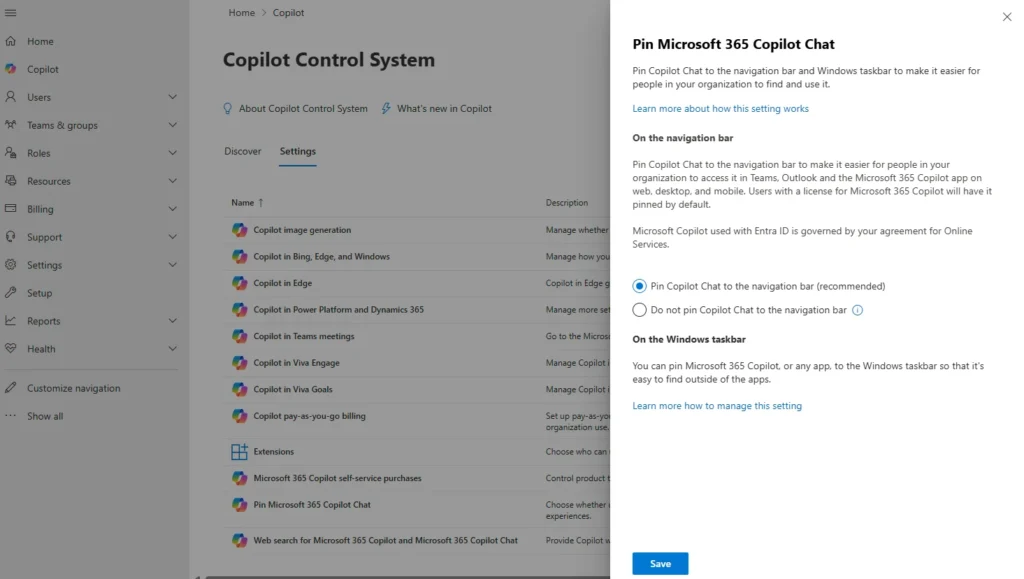1024x579 pixels.
Task: Click the Name column sort arrow
Action: point(261,203)
